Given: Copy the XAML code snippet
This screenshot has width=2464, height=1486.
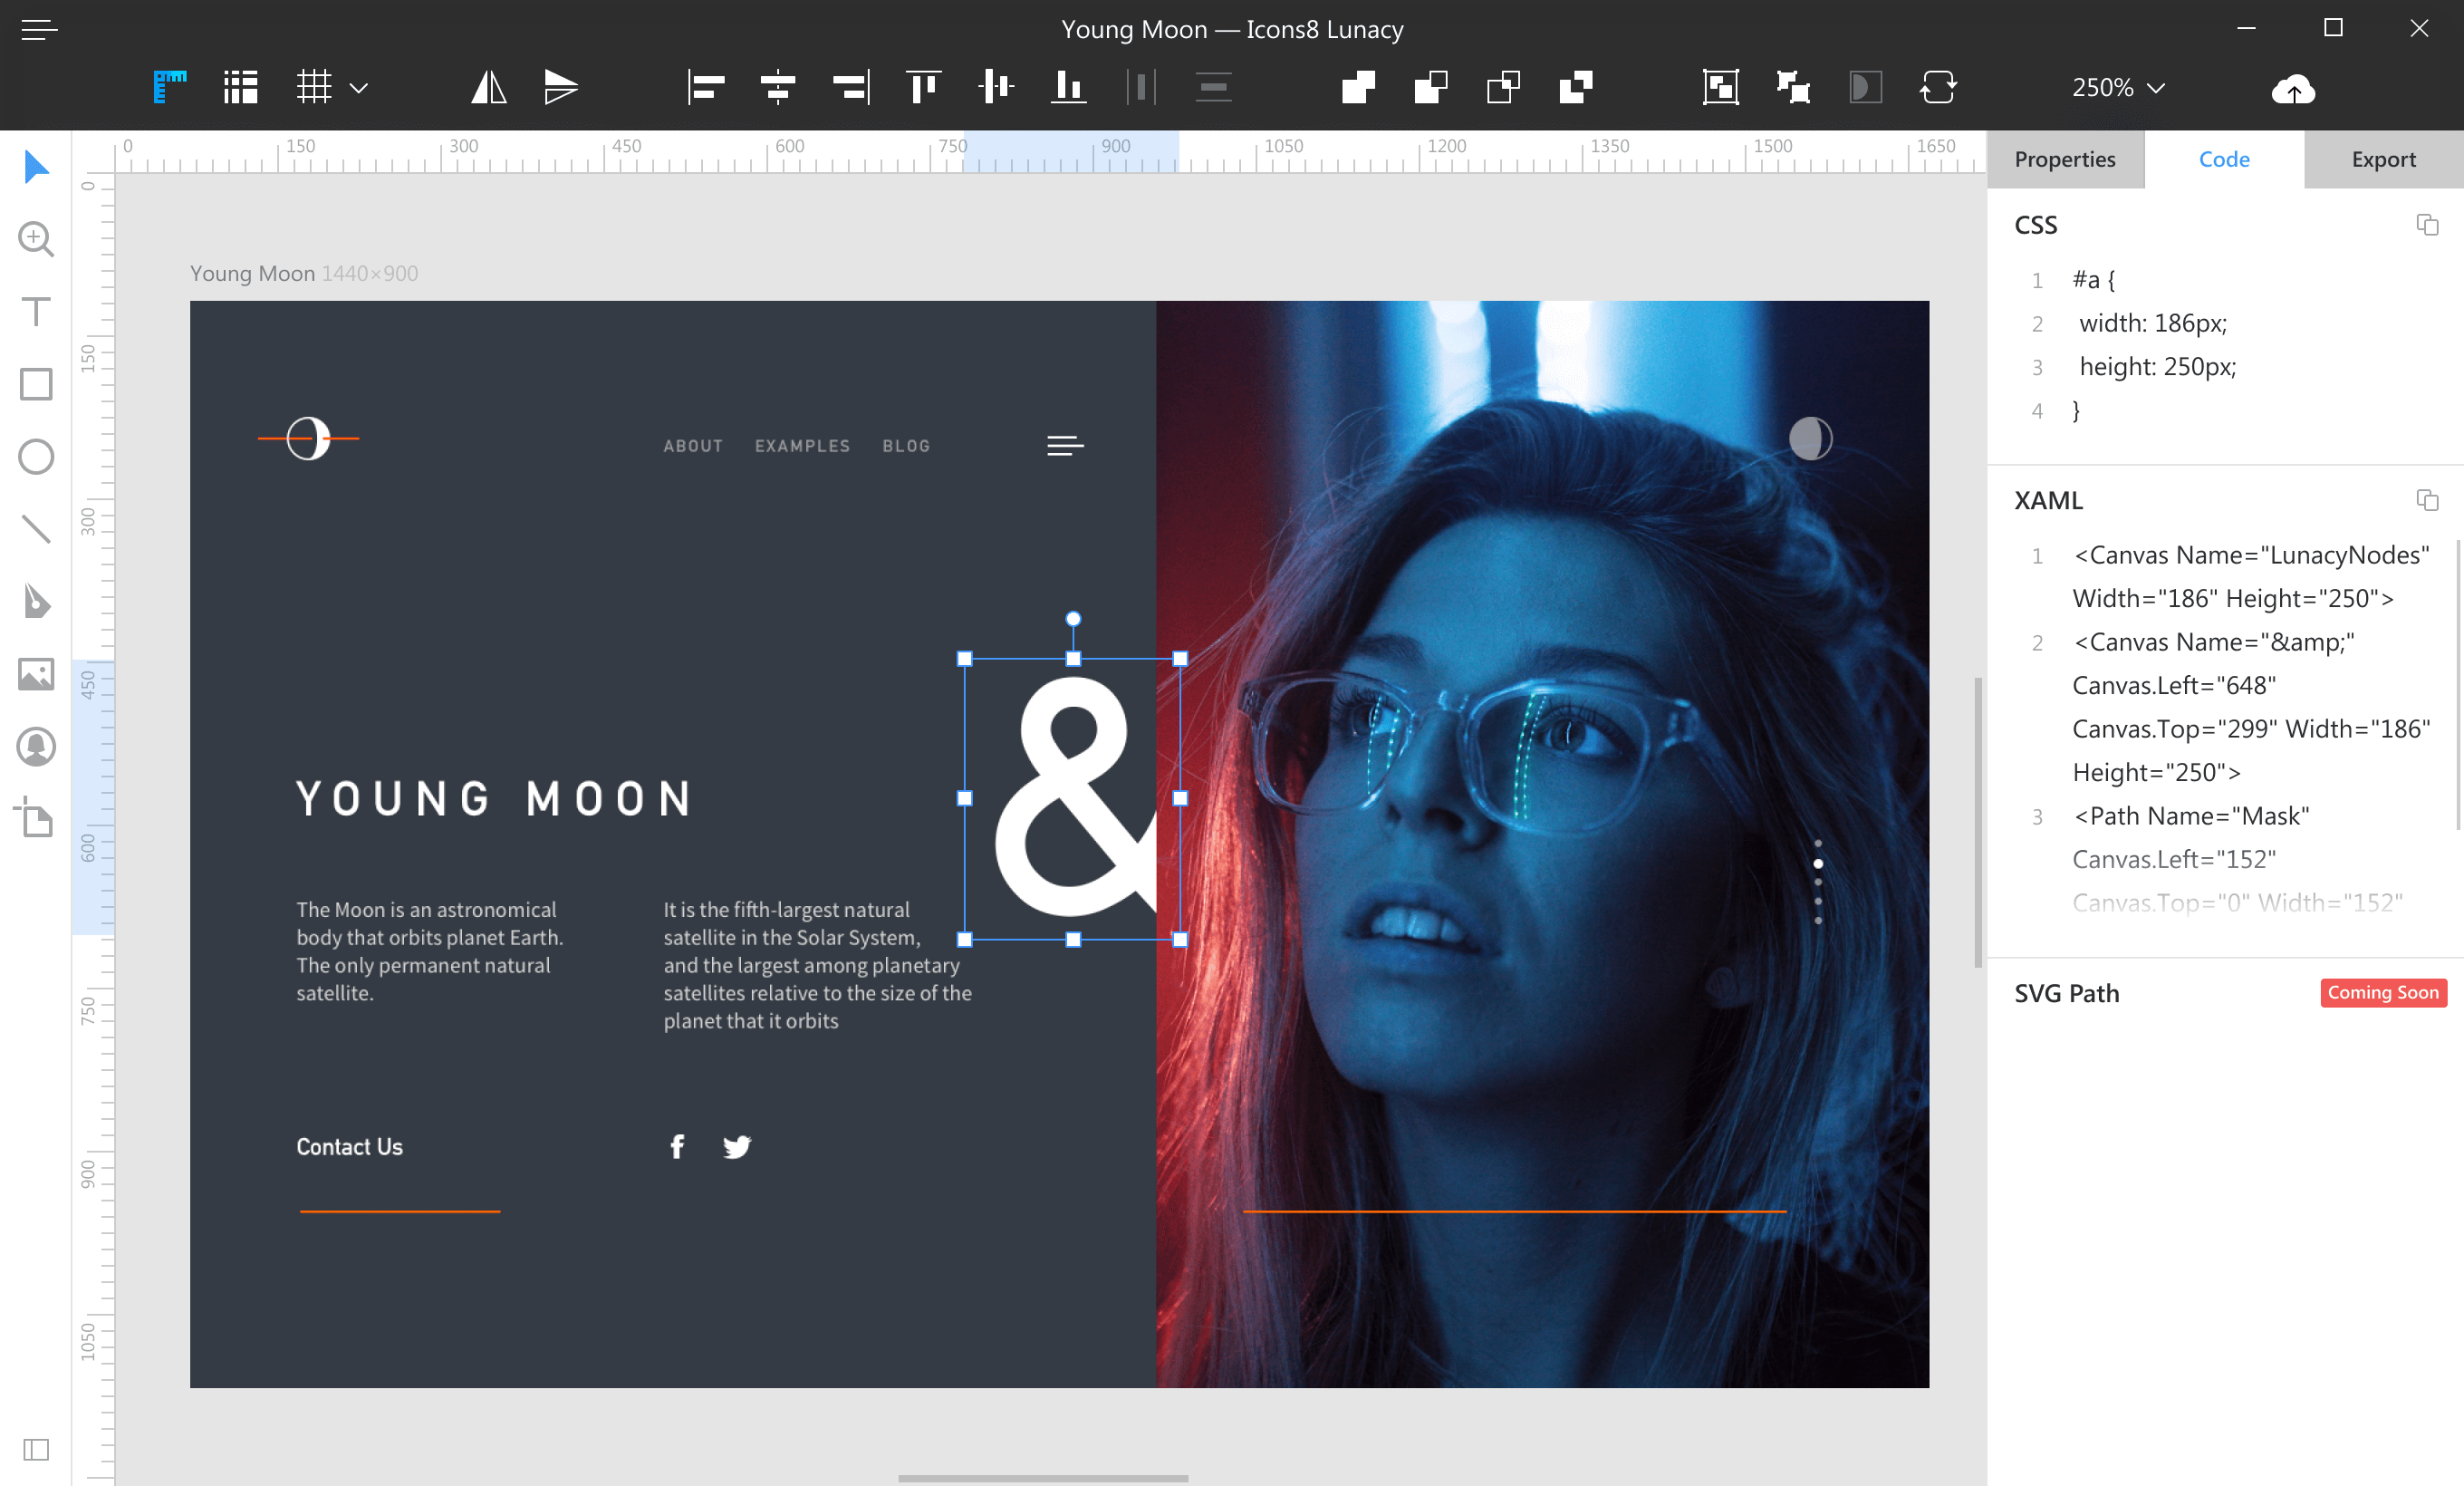Looking at the screenshot, I should pyautogui.click(x=2428, y=500).
